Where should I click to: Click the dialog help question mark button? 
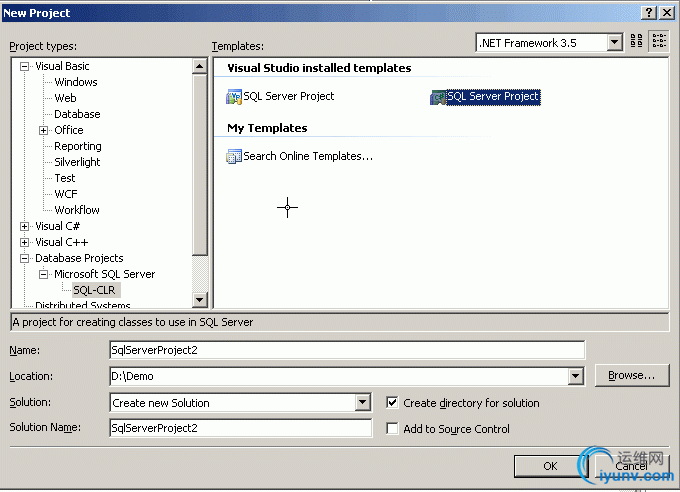click(x=649, y=13)
